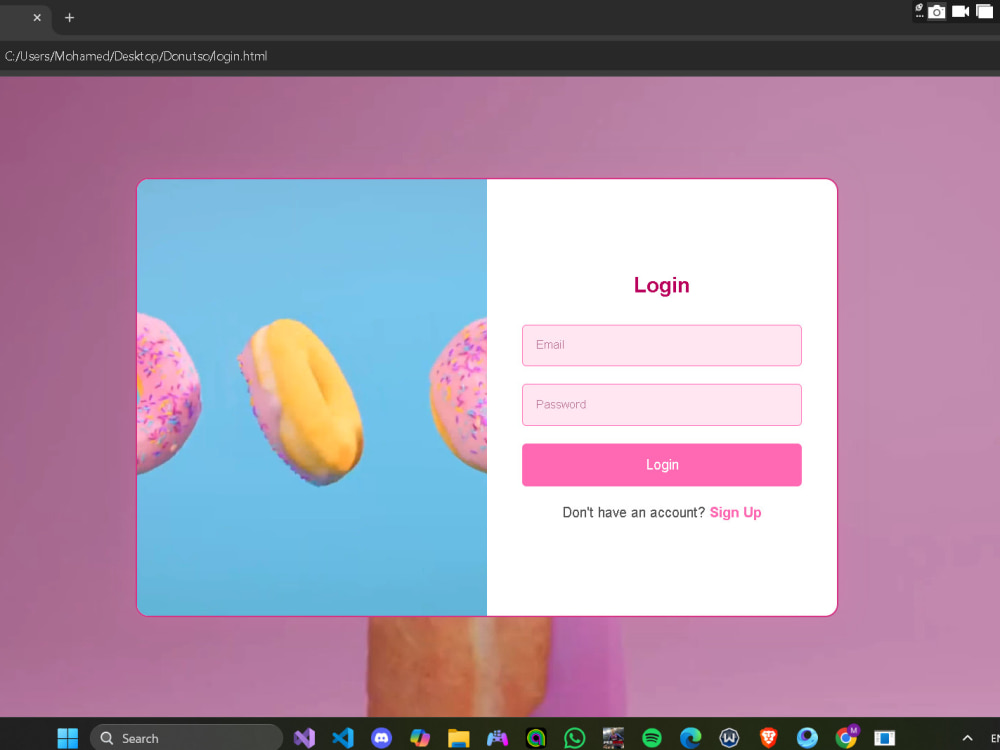
Task: Open Google Chrome from the taskbar
Action: pos(846,738)
